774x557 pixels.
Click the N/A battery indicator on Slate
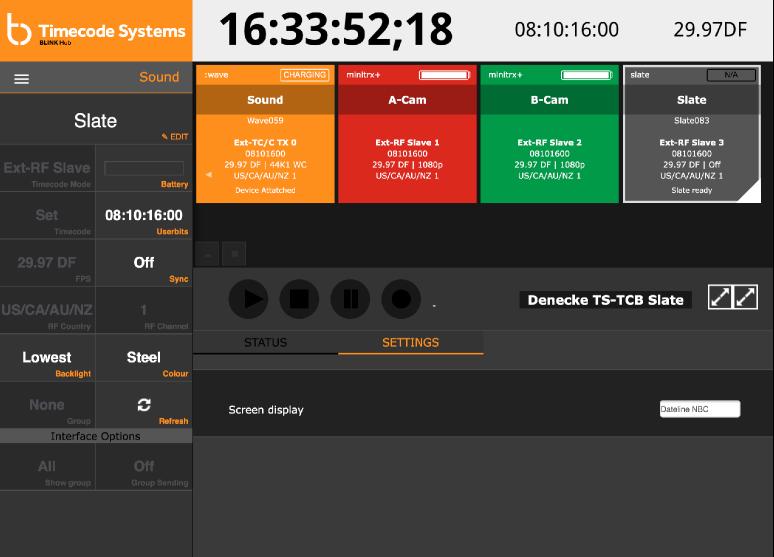click(731, 75)
